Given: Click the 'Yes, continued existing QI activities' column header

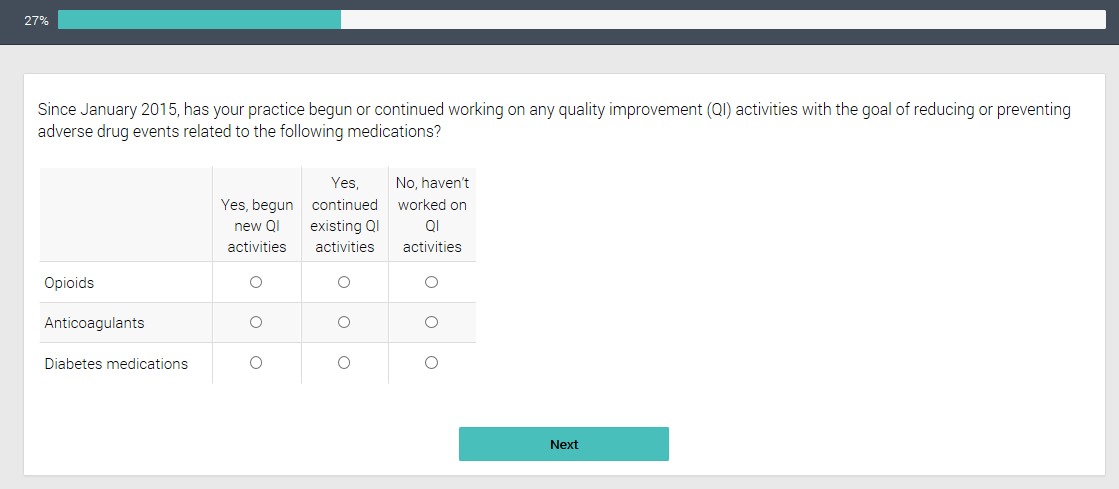Looking at the screenshot, I should click(x=344, y=215).
